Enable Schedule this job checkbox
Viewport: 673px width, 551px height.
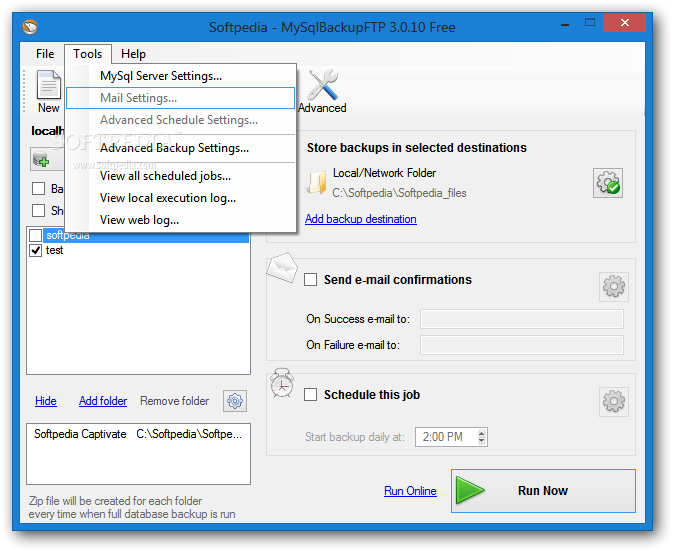pos(310,394)
